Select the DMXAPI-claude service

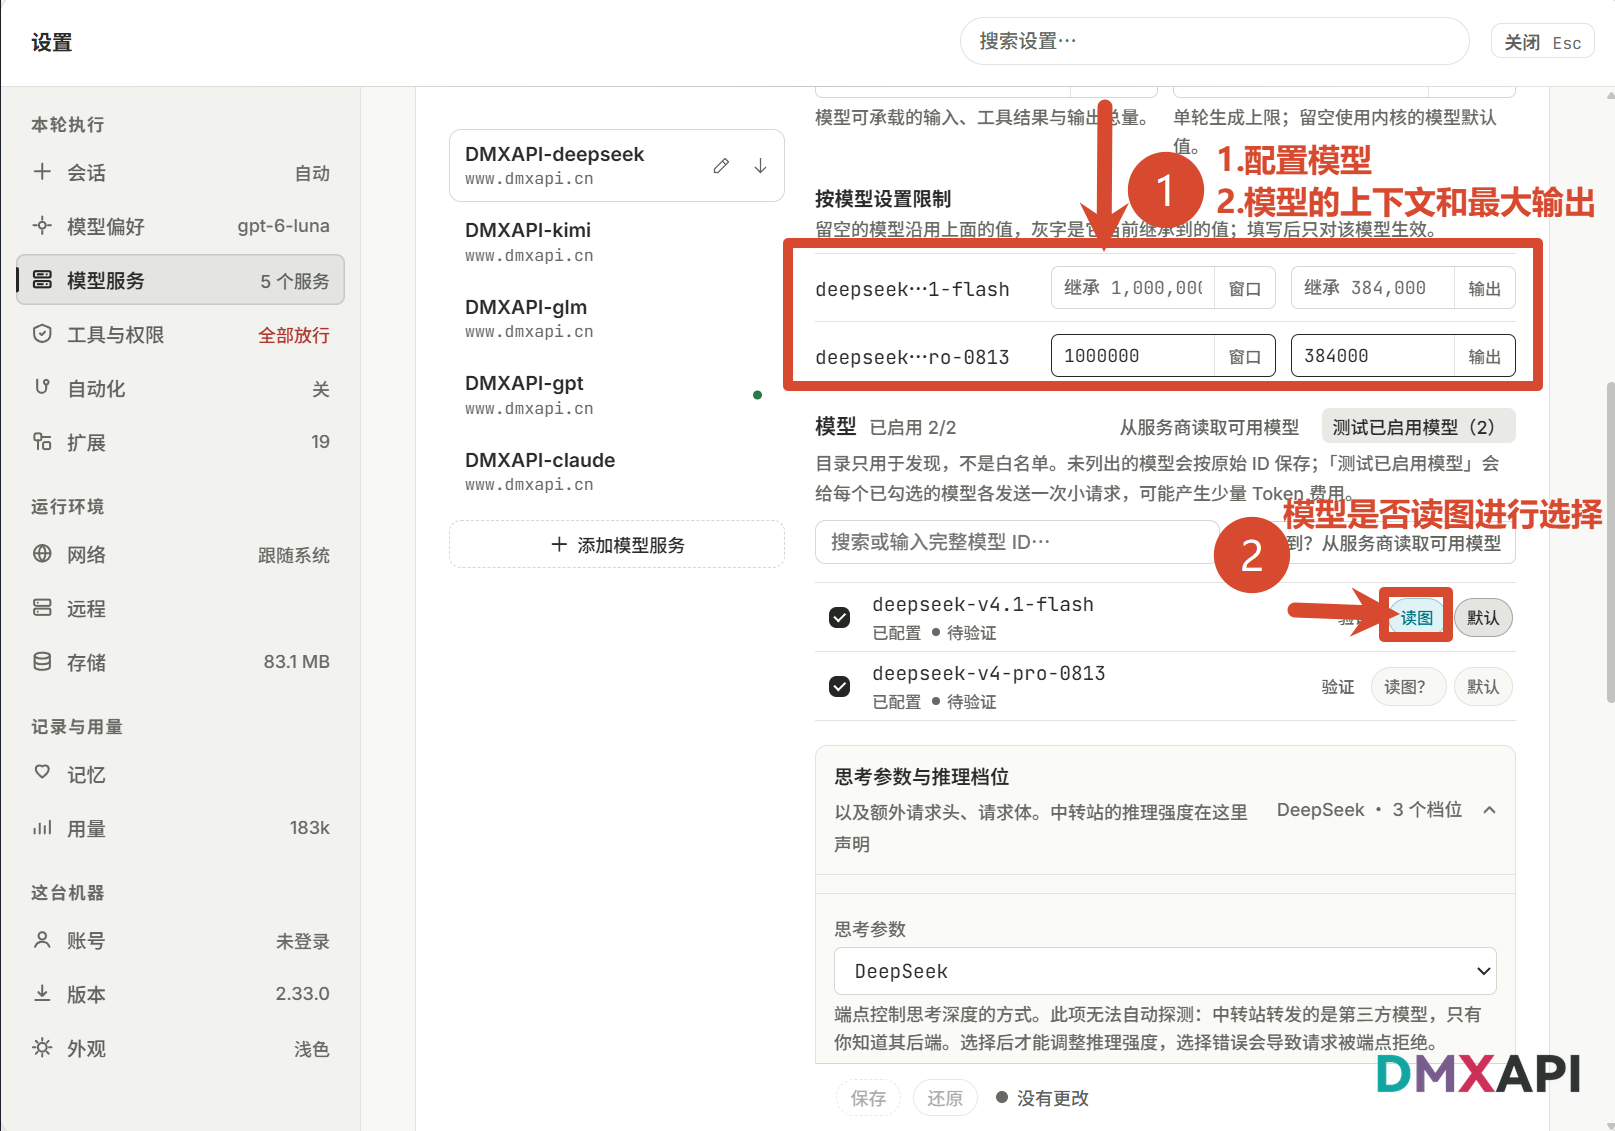point(617,471)
